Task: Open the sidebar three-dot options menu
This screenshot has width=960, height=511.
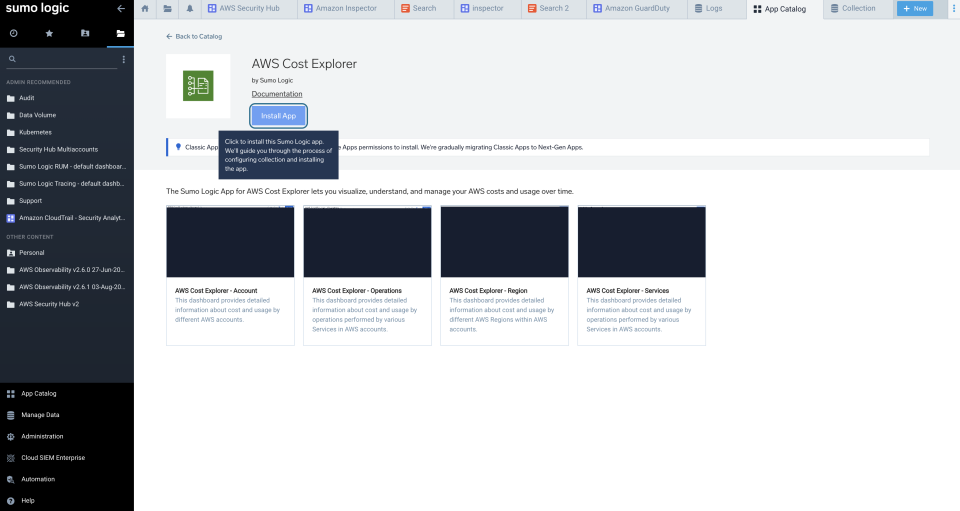Action: (x=124, y=59)
